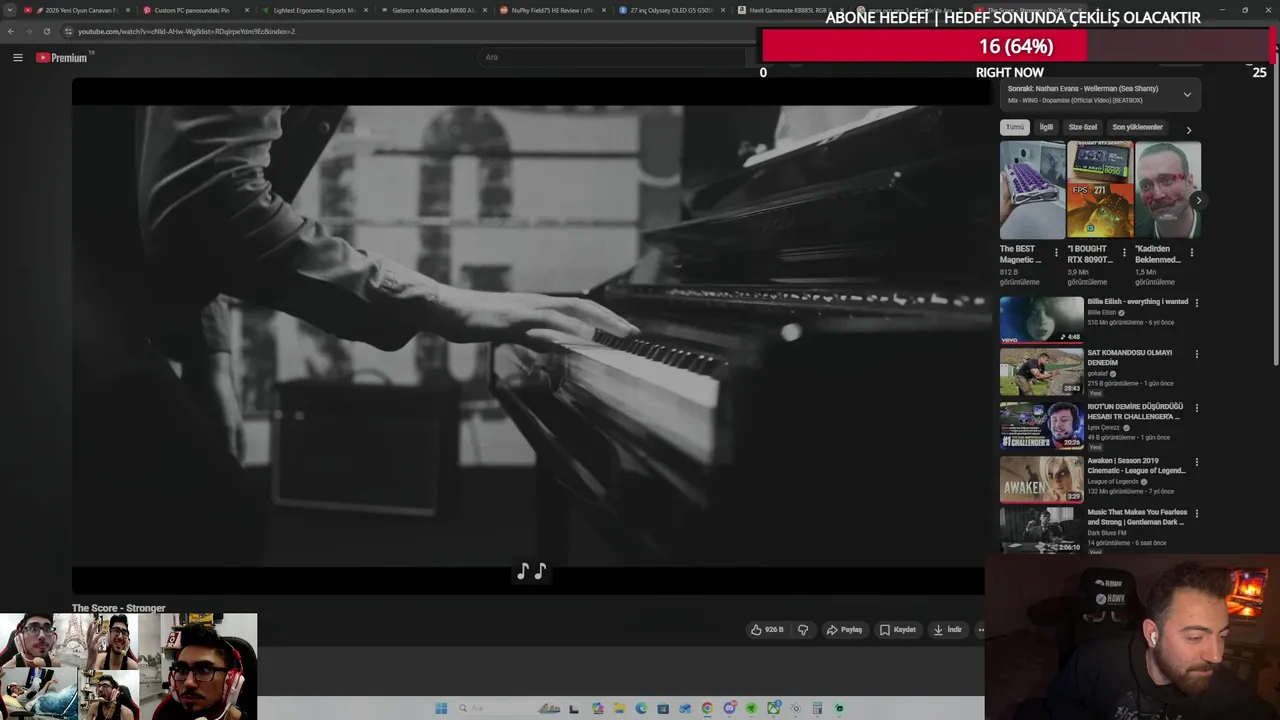The height and width of the screenshot is (720, 1280).
Task: Open options for SAT KOMANDOSU OLMAYI DENEDİM
Action: pos(1197,354)
